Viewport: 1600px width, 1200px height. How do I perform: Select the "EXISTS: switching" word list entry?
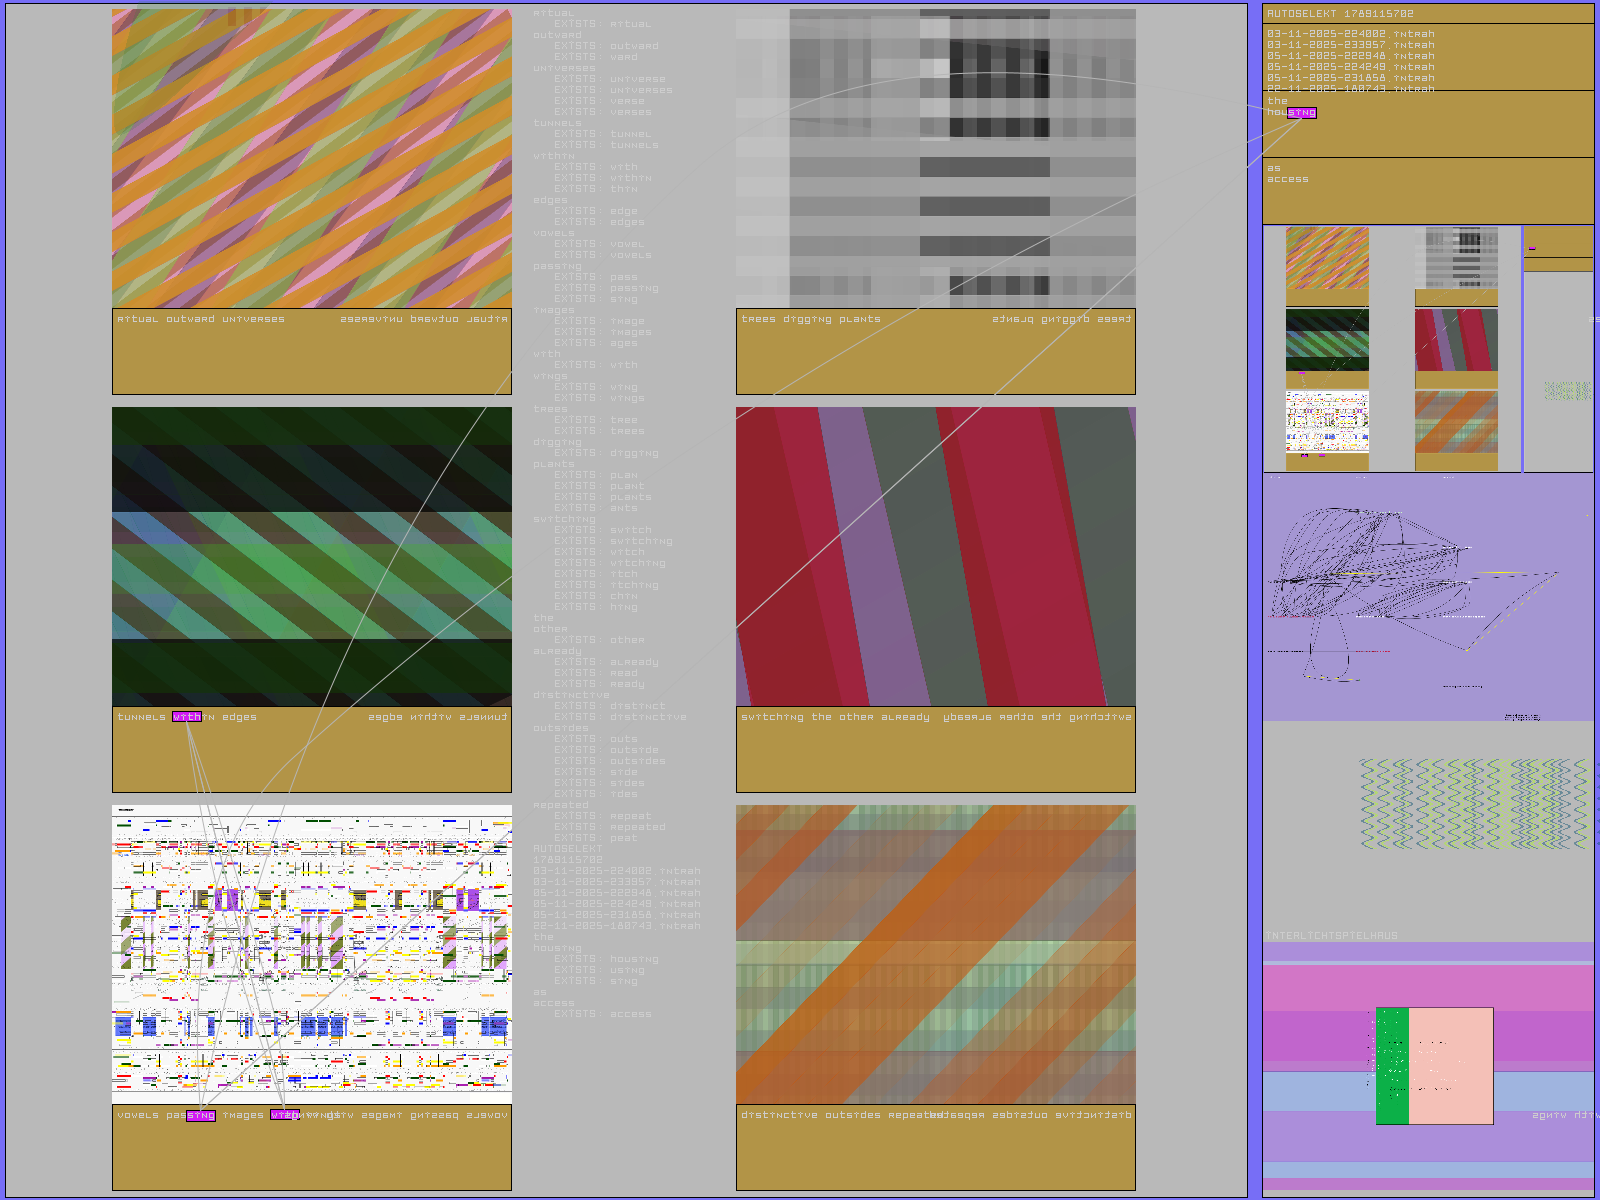(x=613, y=541)
